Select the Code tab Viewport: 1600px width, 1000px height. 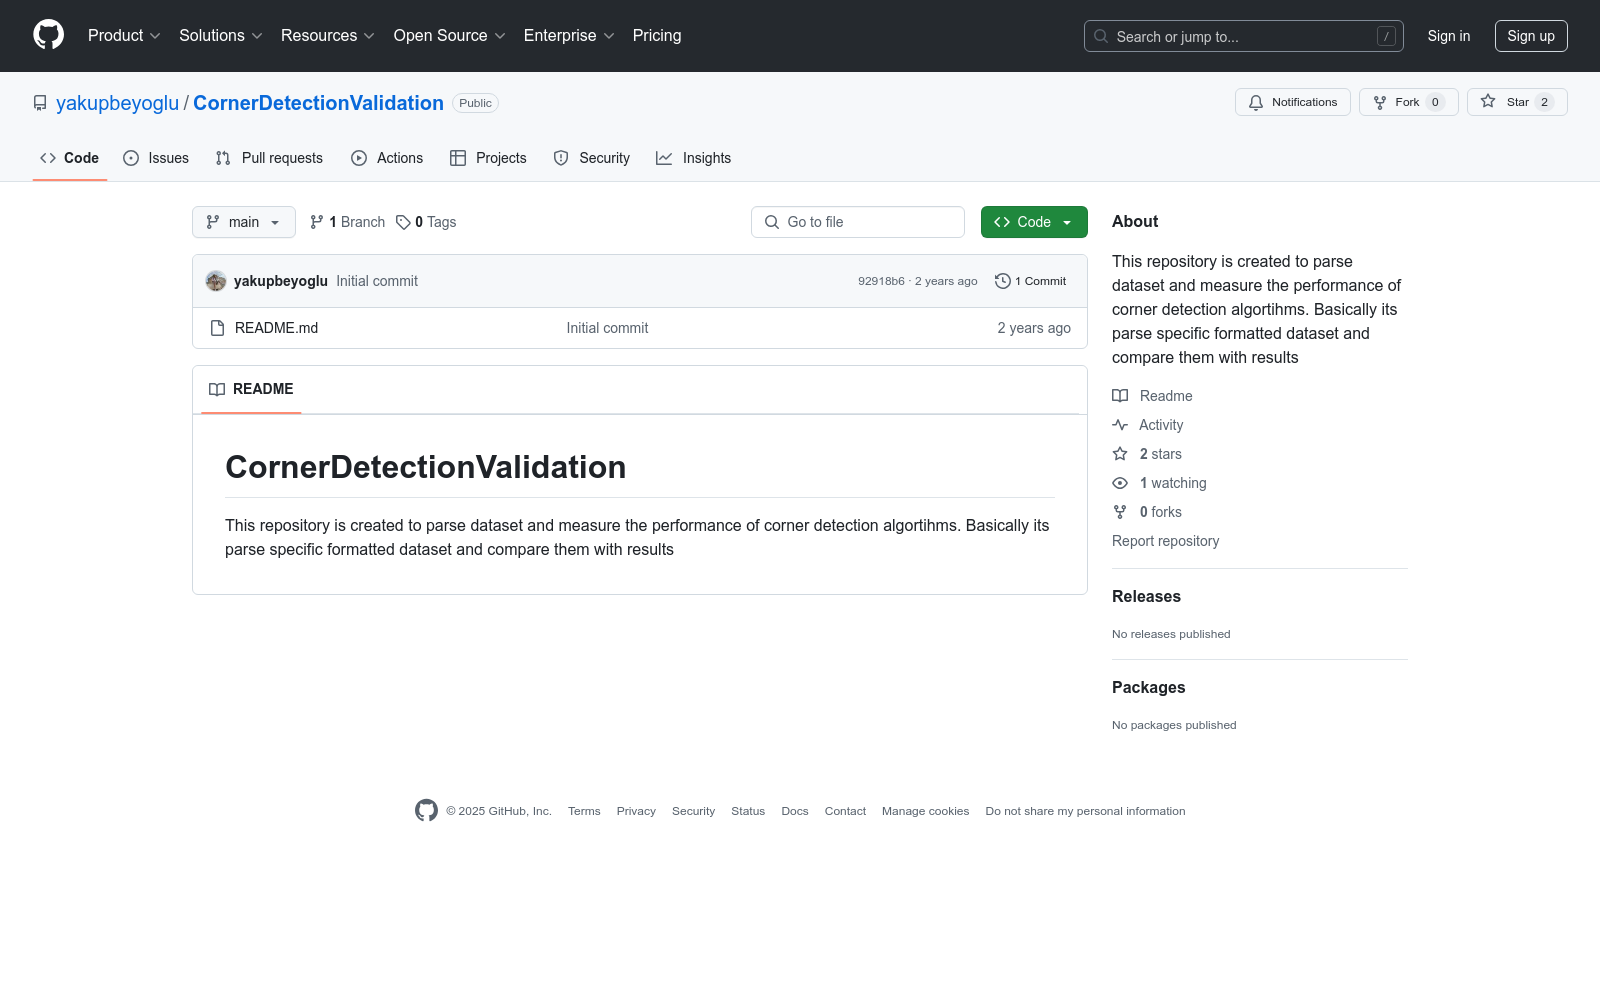point(70,158)
